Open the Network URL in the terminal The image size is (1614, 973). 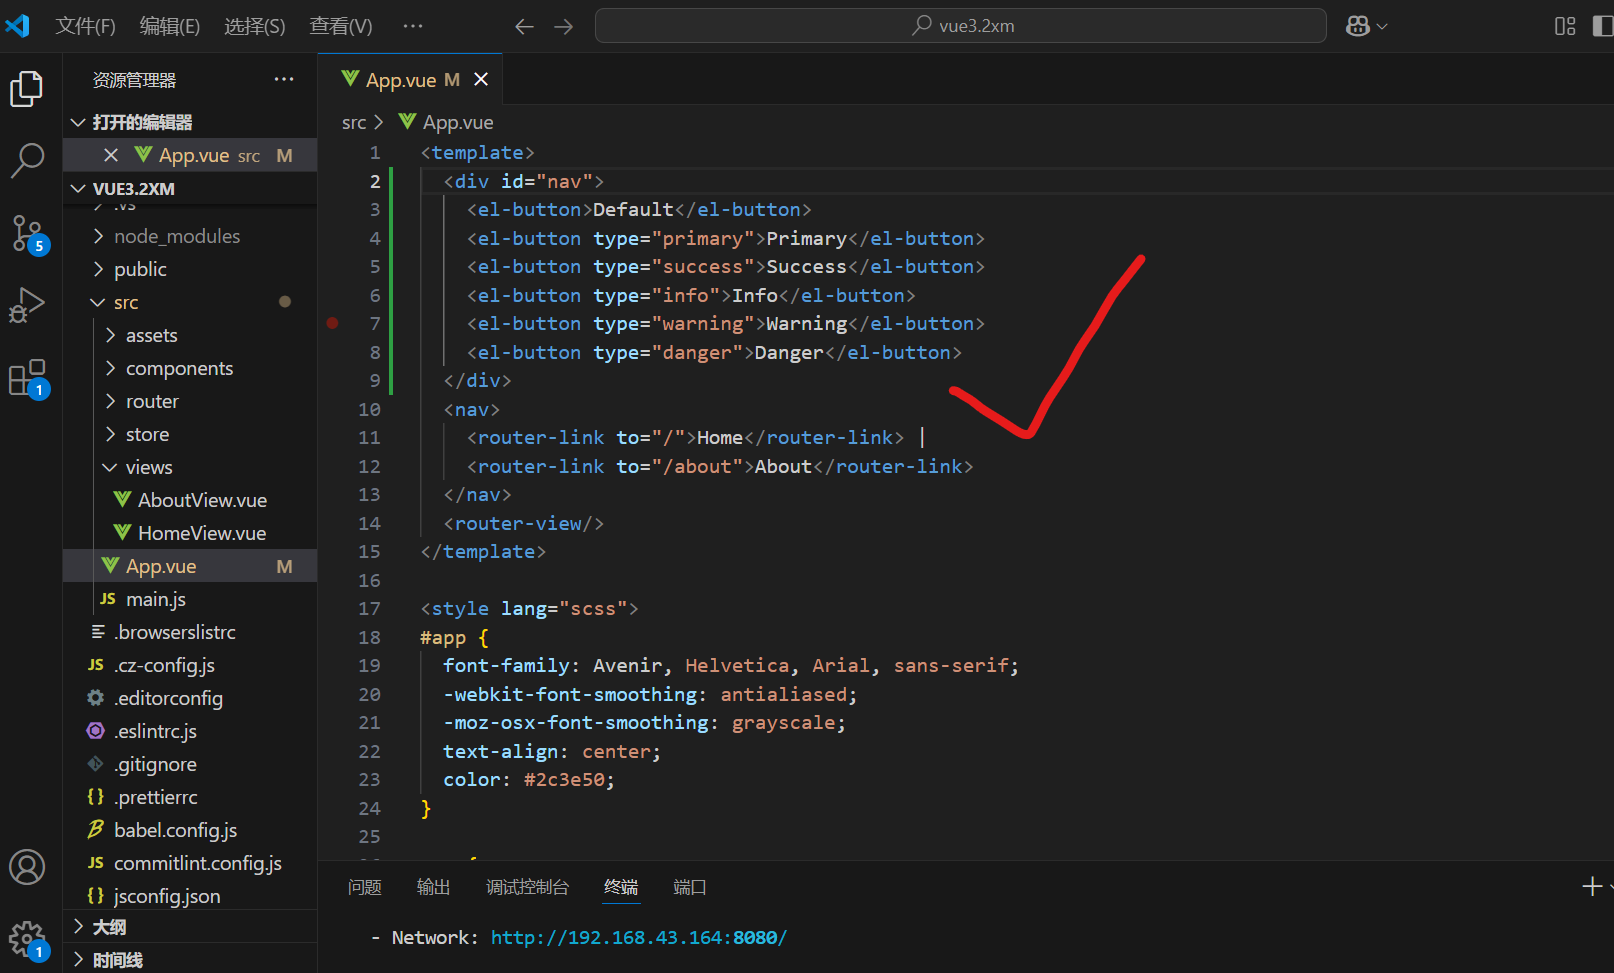click(x=638, y=937)
